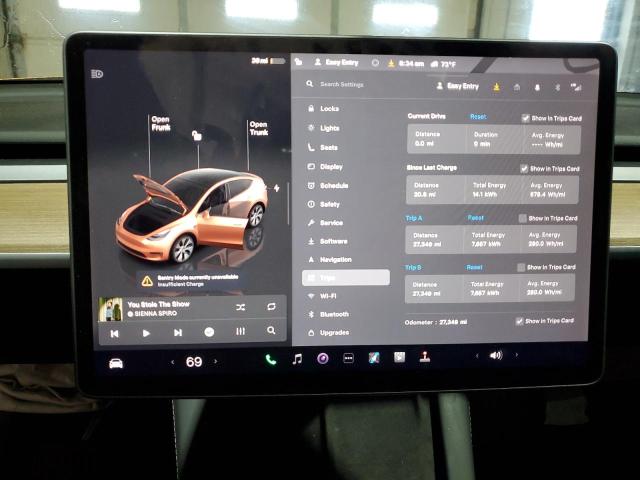Reset the Trip A counter
The height and width of the screenshot is (480, 640).
point(476,218)
